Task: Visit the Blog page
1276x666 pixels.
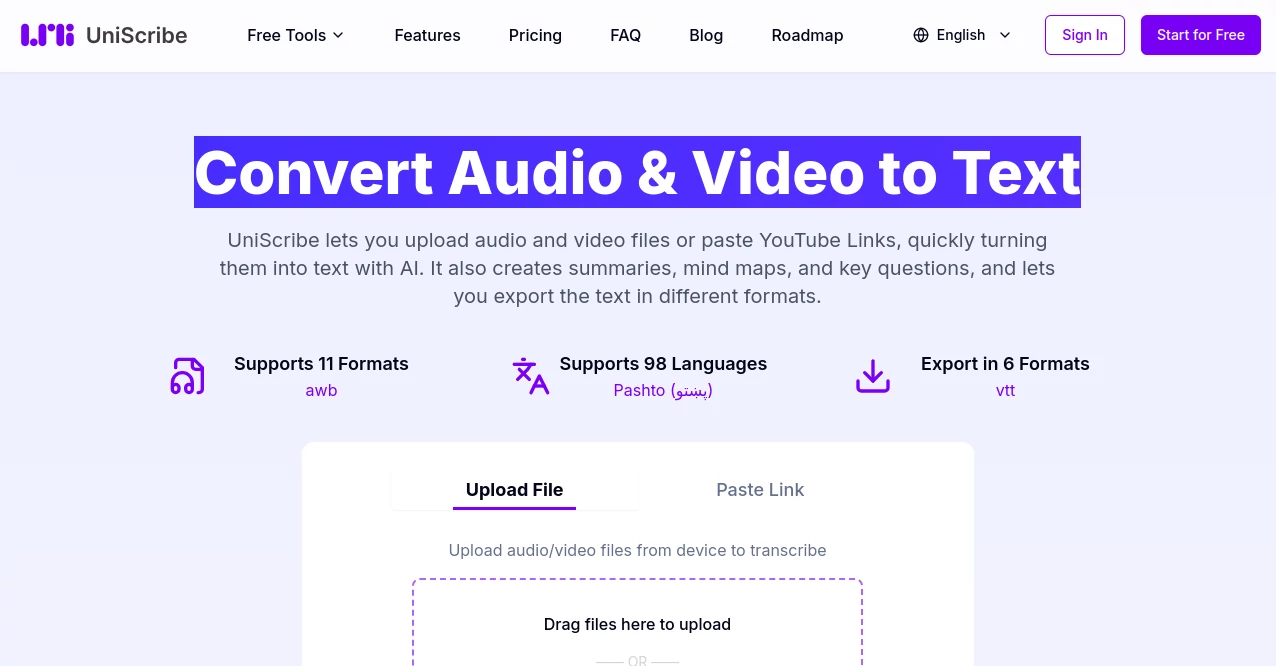Action: click(706, 35)
